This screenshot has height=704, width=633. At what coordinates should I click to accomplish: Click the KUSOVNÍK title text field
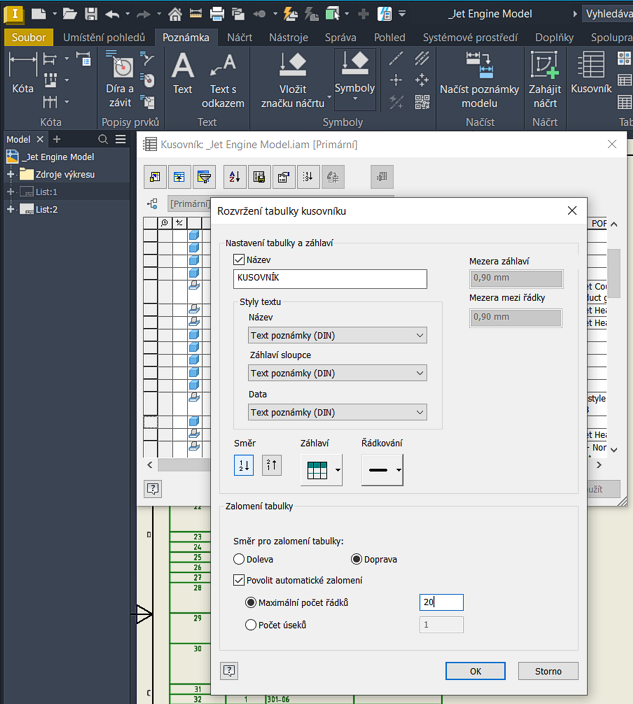(x=330, y=280)
